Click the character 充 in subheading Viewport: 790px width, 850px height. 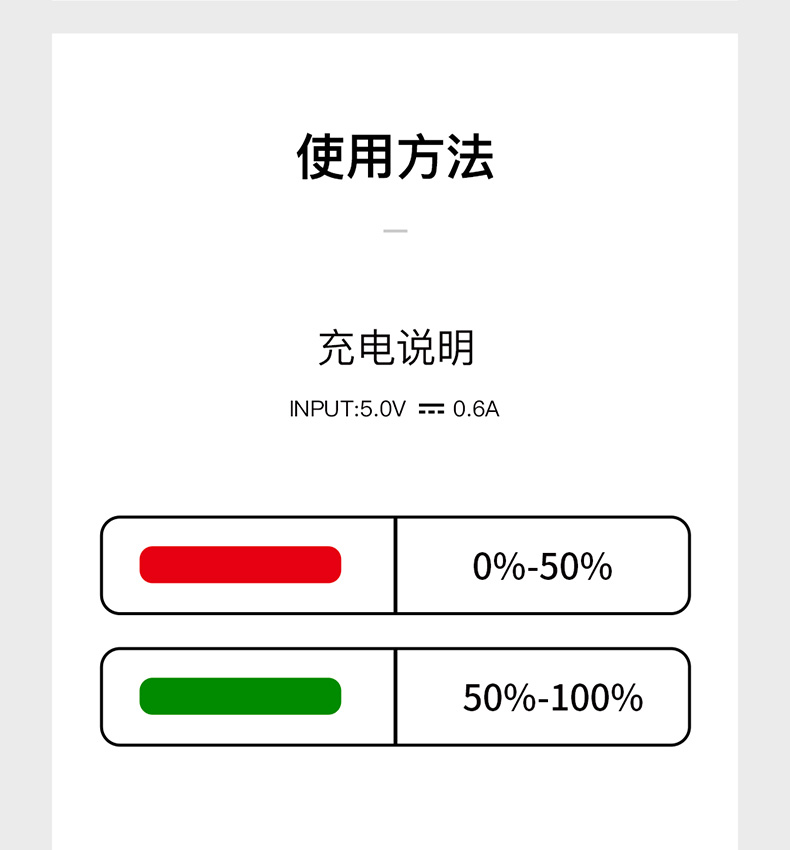pyautogui.click(x=337, y=347)
